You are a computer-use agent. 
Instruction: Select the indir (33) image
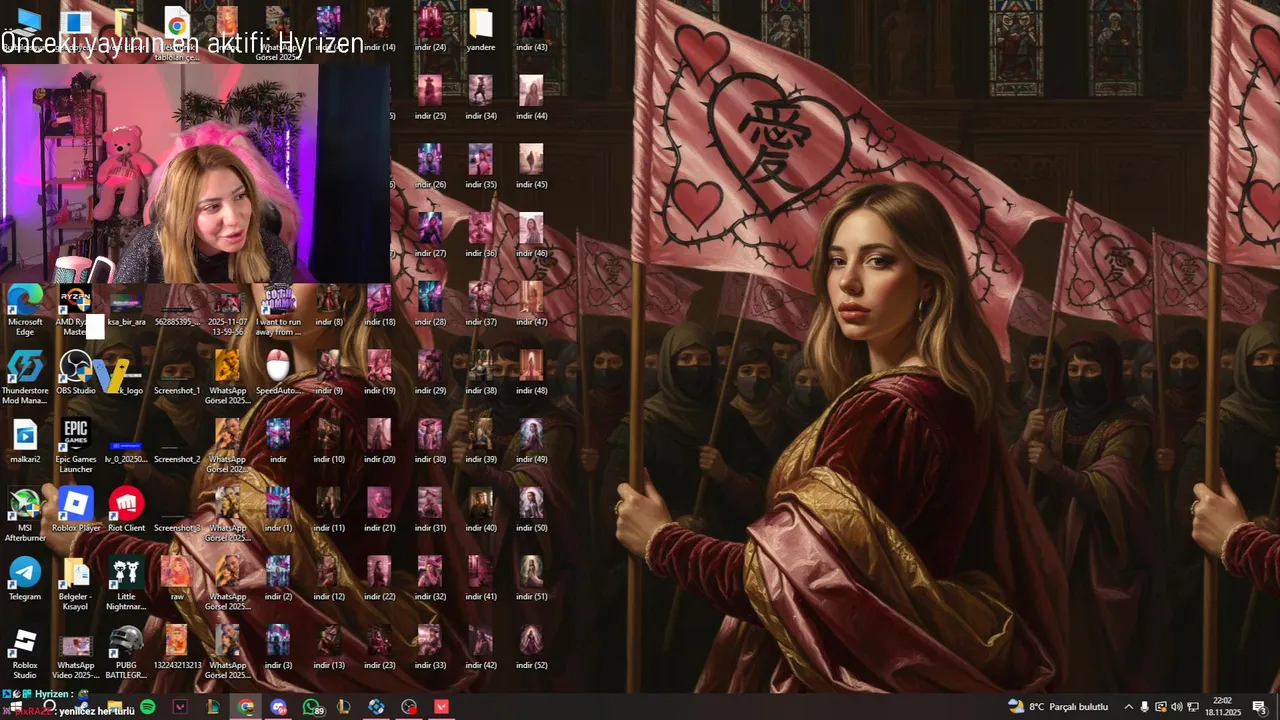point(430,647)
